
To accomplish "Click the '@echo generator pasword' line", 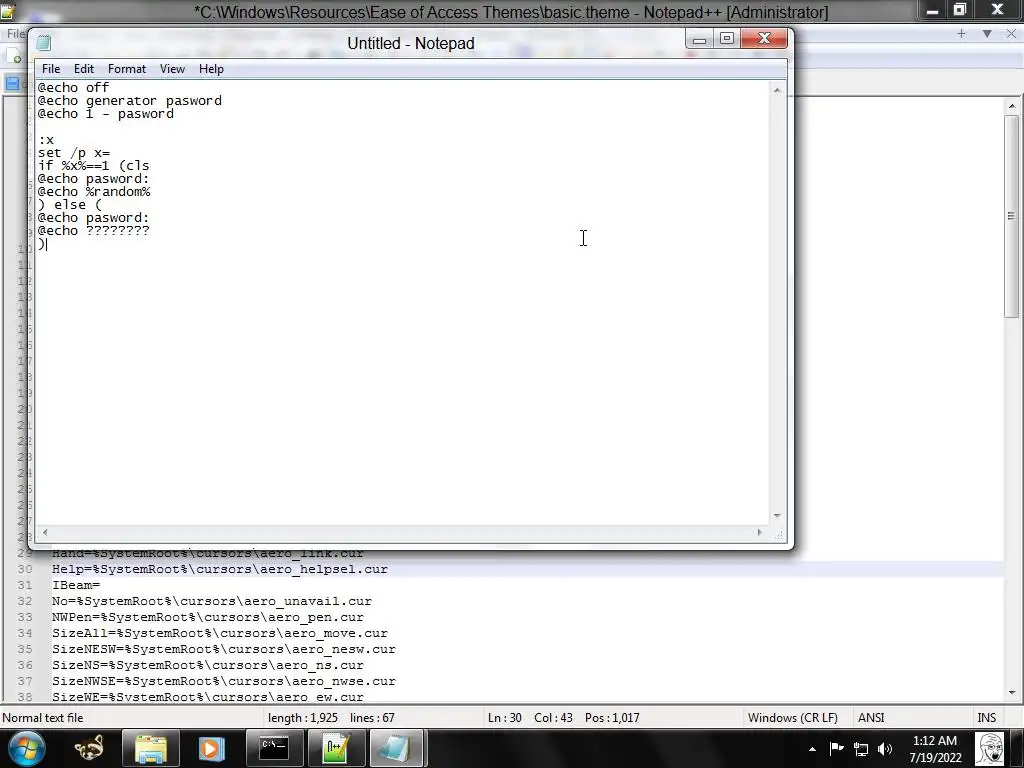I will click(x=129, y=101).
